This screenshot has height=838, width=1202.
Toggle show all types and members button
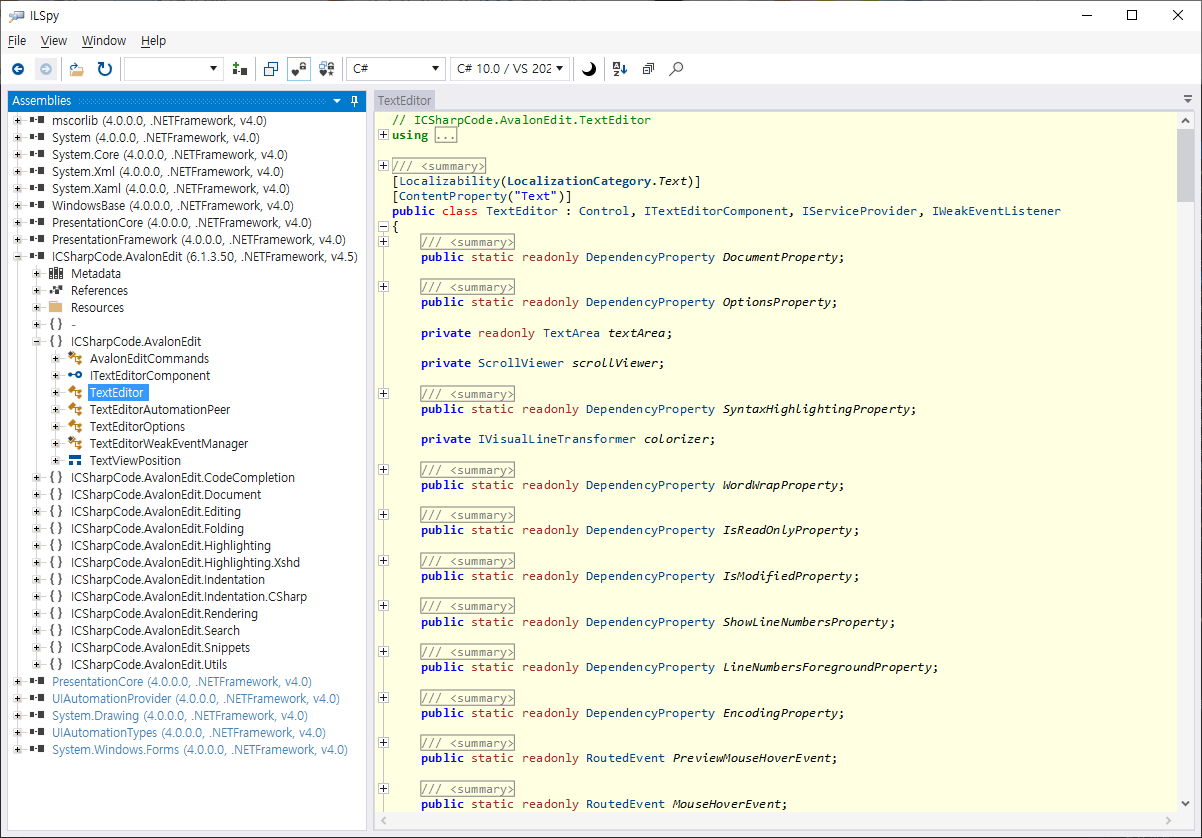click(x=327, y=69)
